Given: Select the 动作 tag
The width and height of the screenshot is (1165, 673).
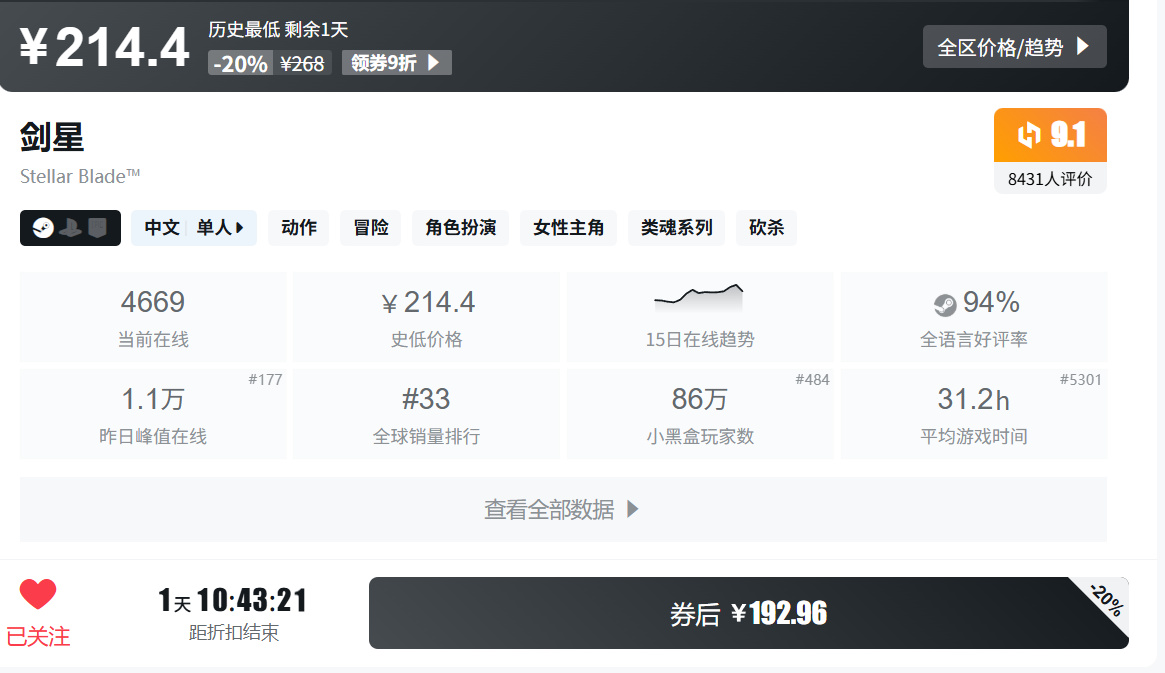Looking at the screenshot, I should tap(299, 228).
